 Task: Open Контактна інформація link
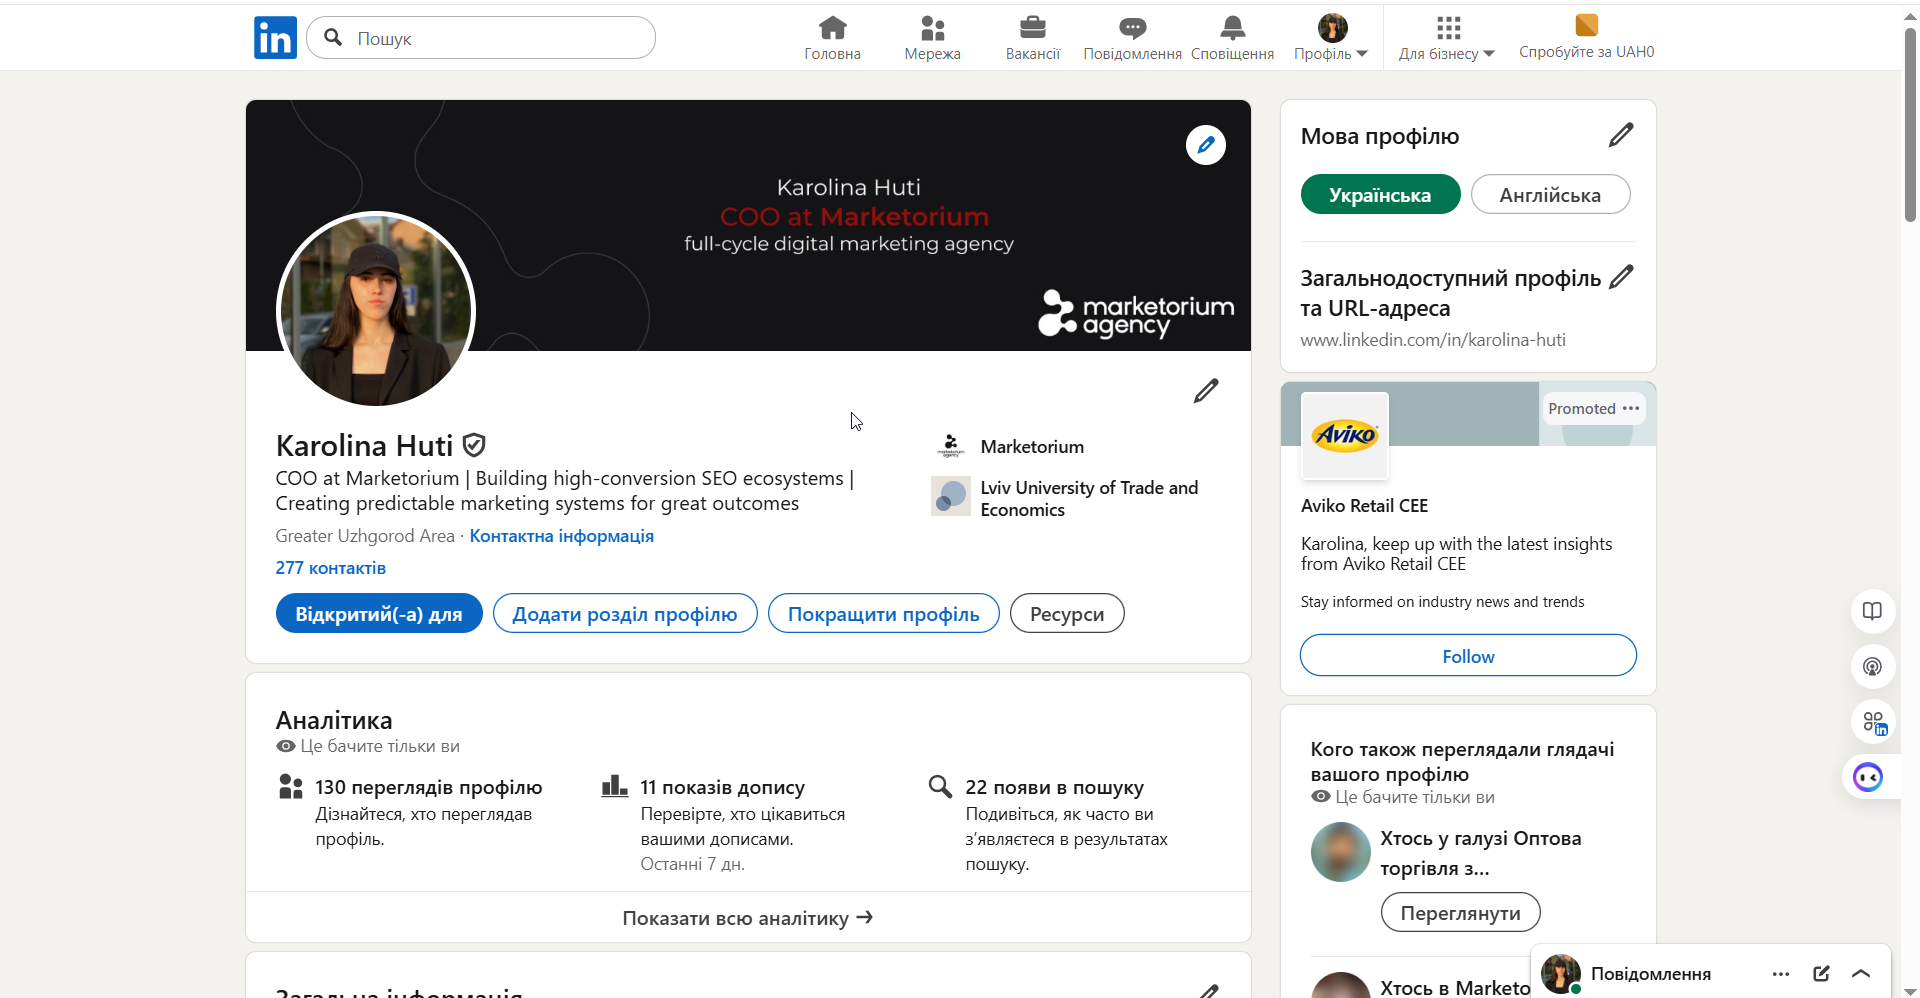(562, 536)
